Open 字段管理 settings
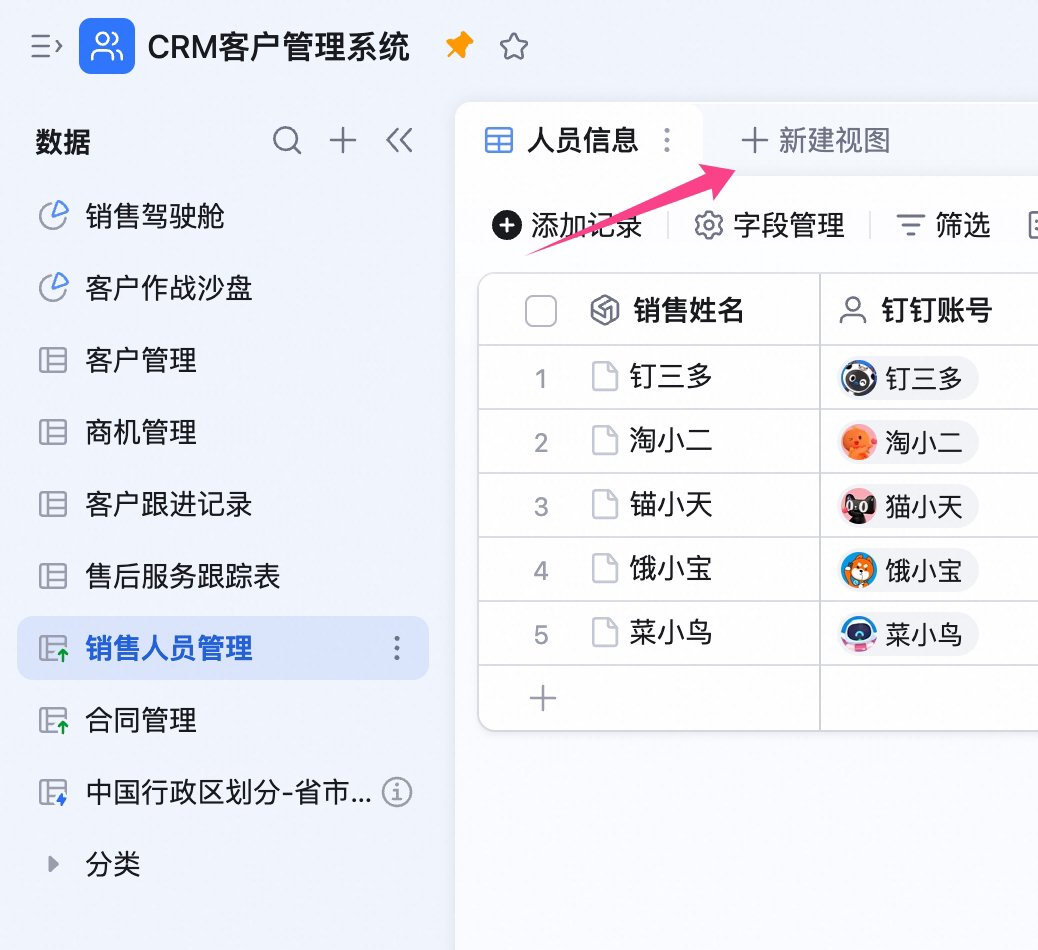Screen dimensions: 1038x950 click(x=769, y=225)
